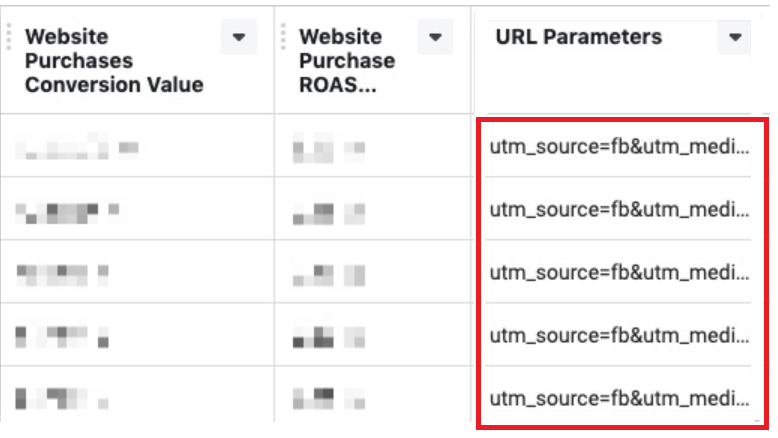Select the third row's utm_source URL parameters cell

point(619,273)
